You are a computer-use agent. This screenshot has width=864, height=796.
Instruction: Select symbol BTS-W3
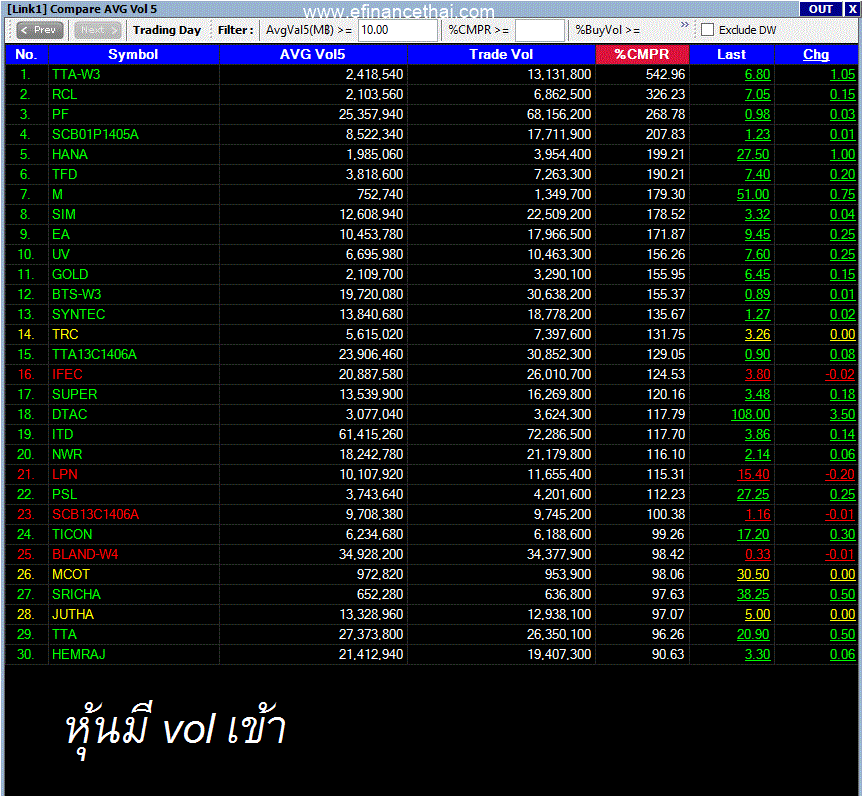click(x=77, y=295)
